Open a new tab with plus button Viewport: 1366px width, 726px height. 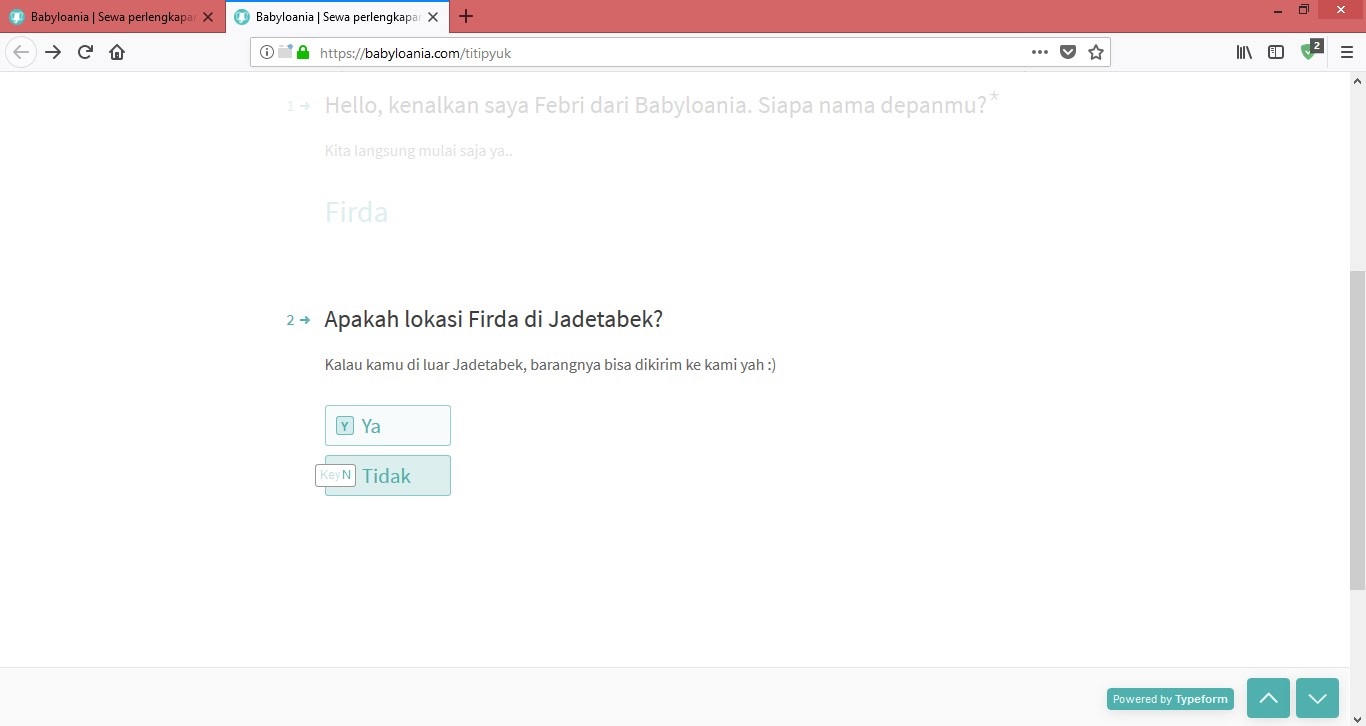466,16
